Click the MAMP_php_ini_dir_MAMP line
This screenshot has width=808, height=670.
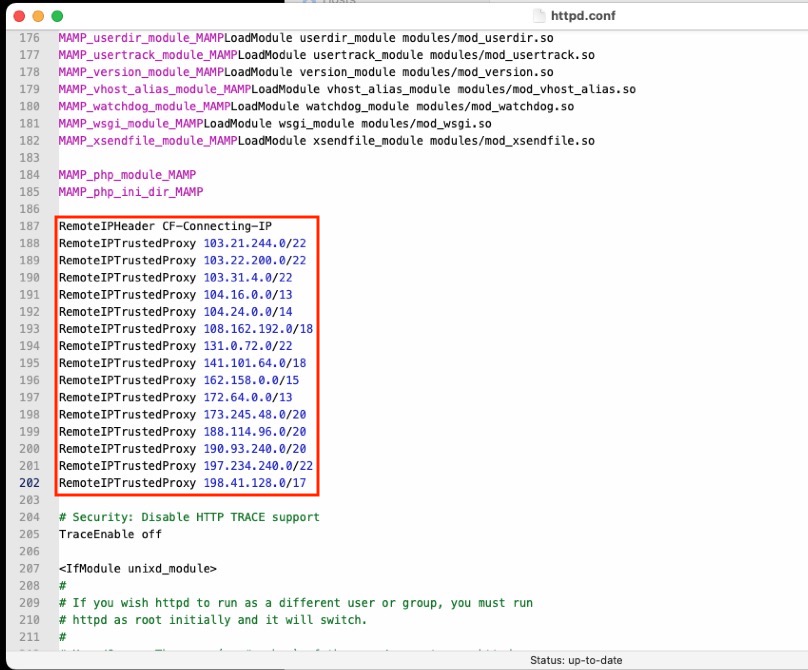pyautogui.click(x=130, y=192)
